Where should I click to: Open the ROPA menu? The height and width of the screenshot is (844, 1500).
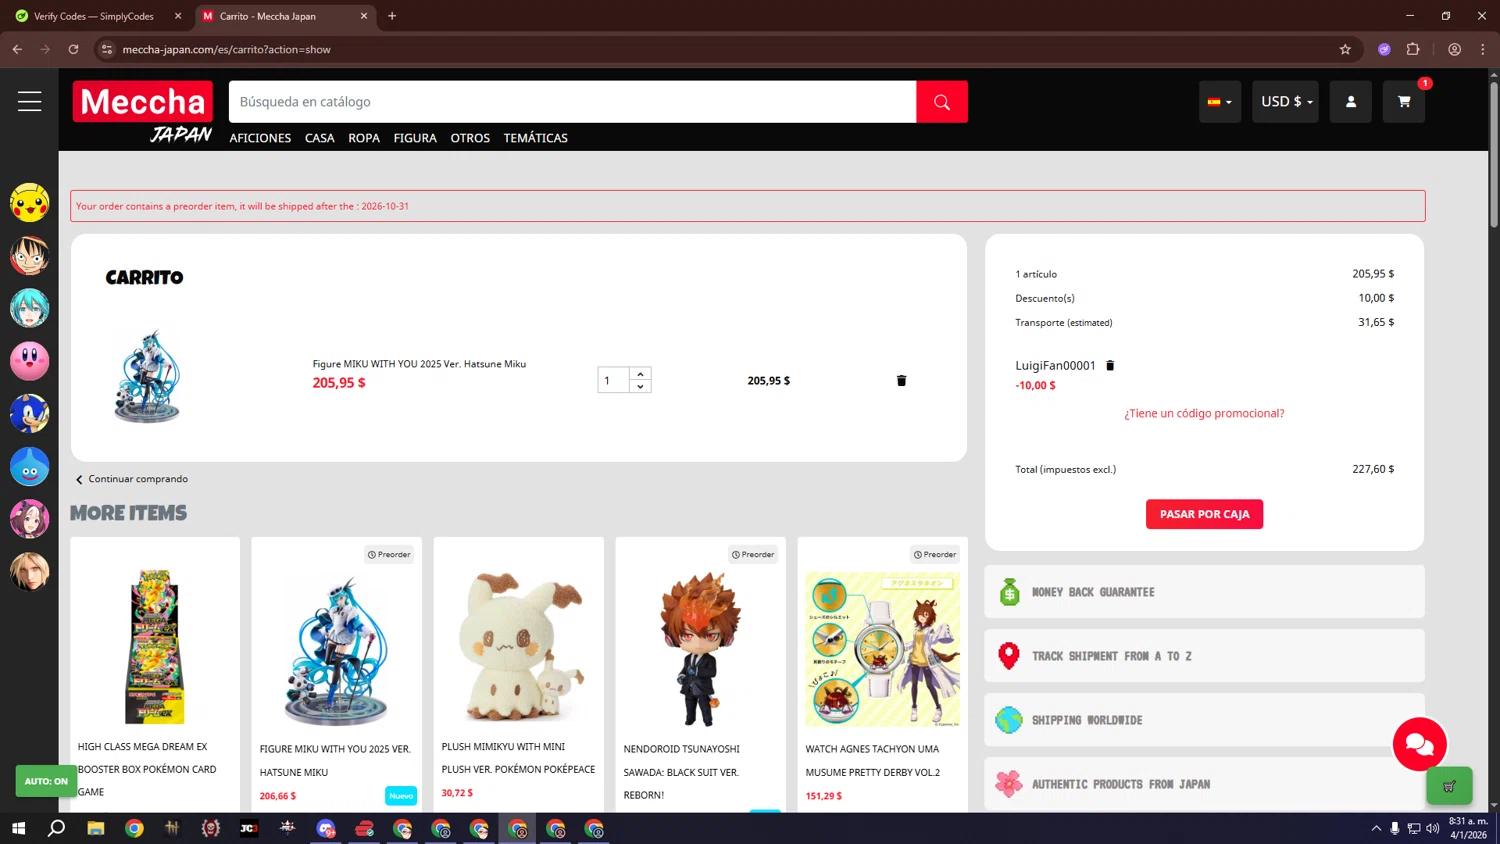coord(364,138)
